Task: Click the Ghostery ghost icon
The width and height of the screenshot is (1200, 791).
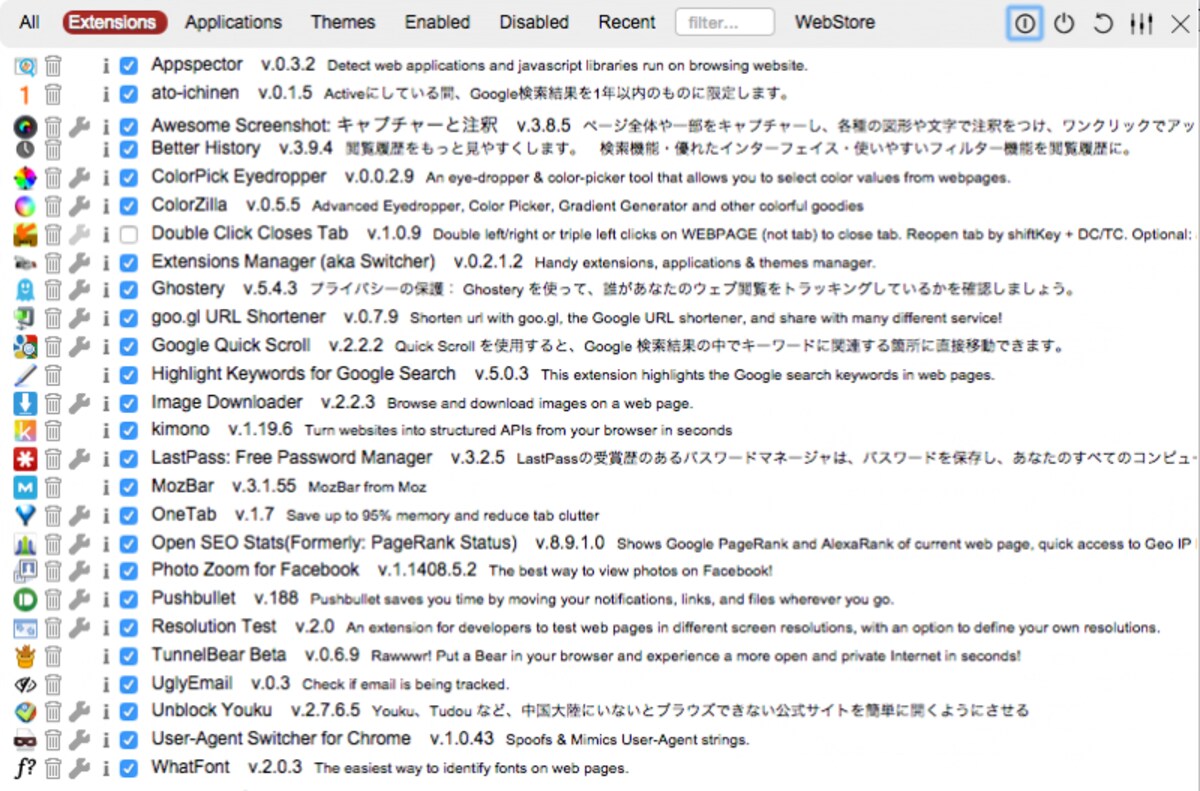Action: 25,290
